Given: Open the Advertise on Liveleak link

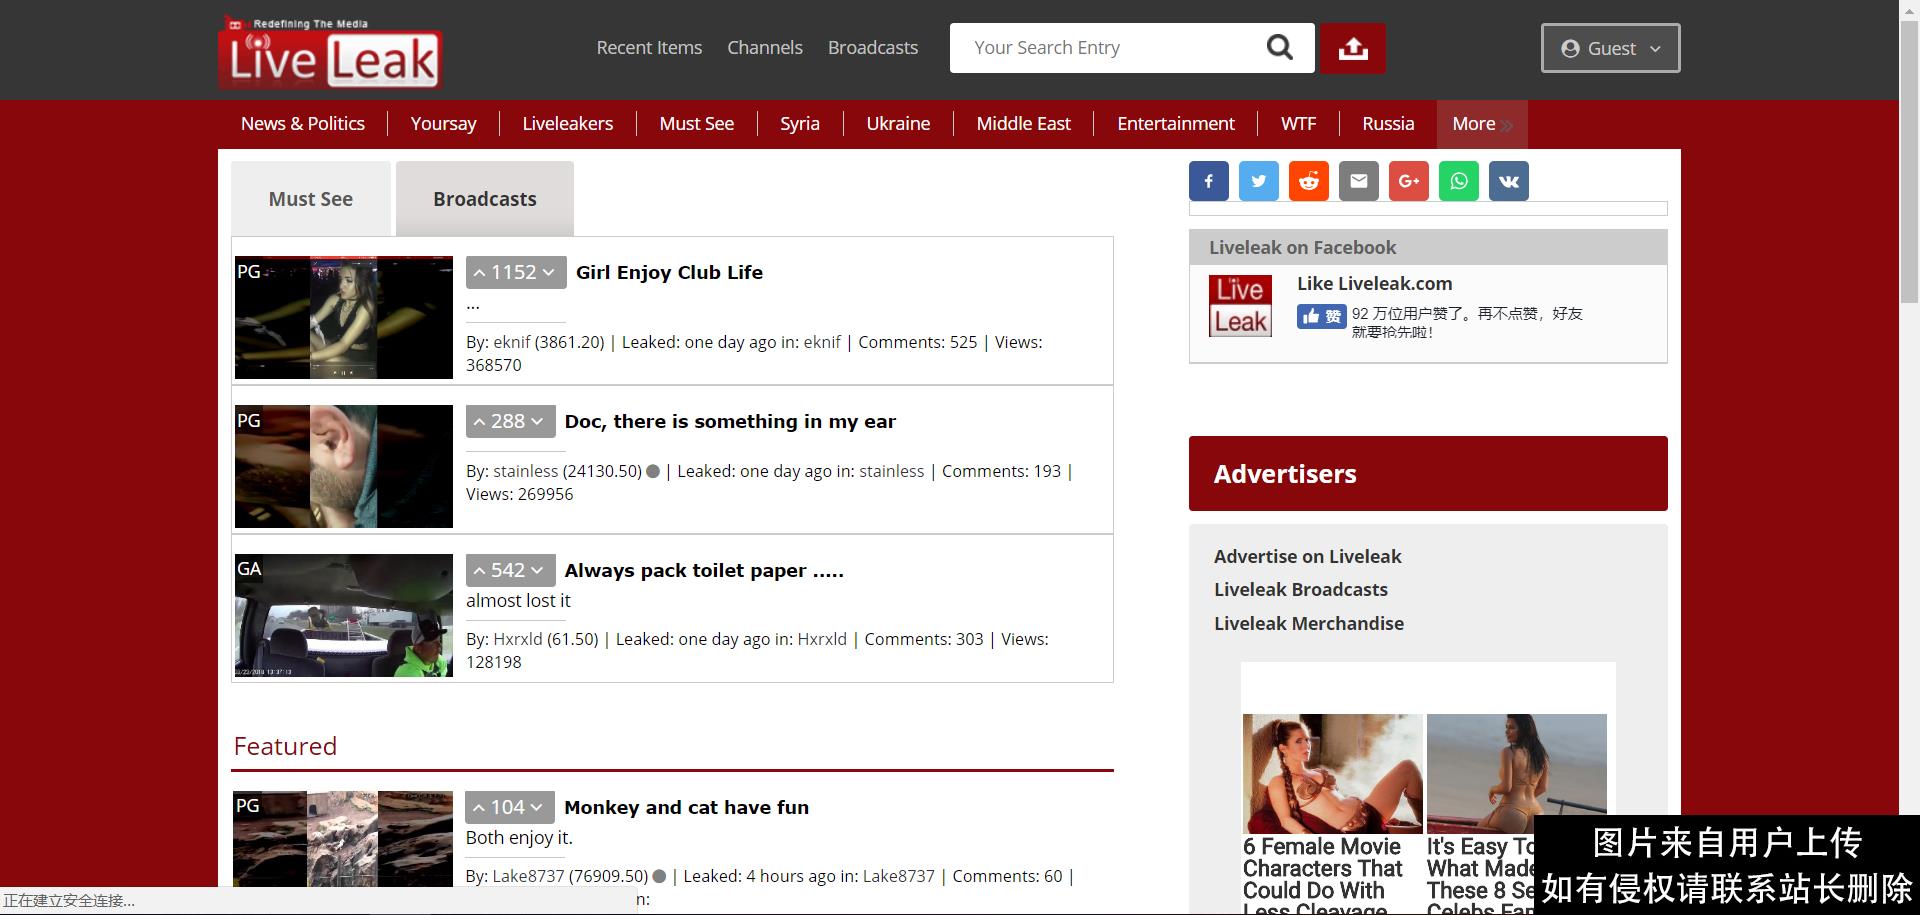Looking at the screenshot, I should point(1307,556).
